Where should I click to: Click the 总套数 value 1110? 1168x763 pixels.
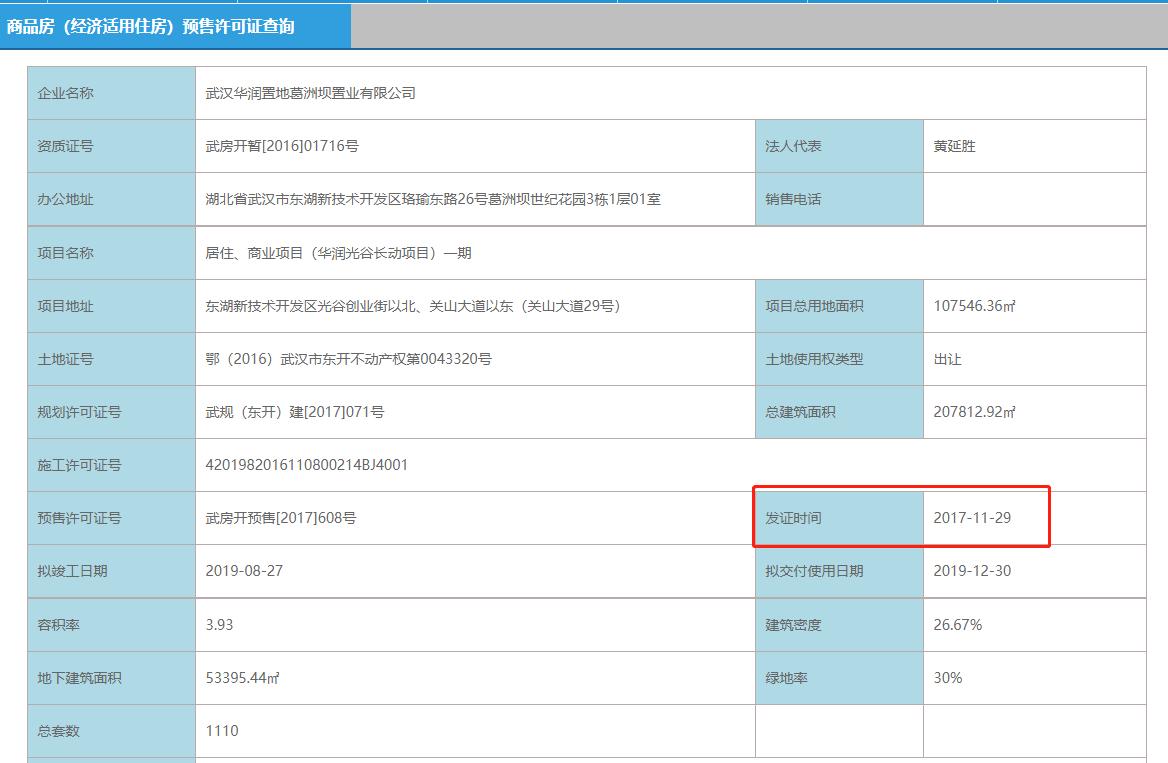point(222,731)
